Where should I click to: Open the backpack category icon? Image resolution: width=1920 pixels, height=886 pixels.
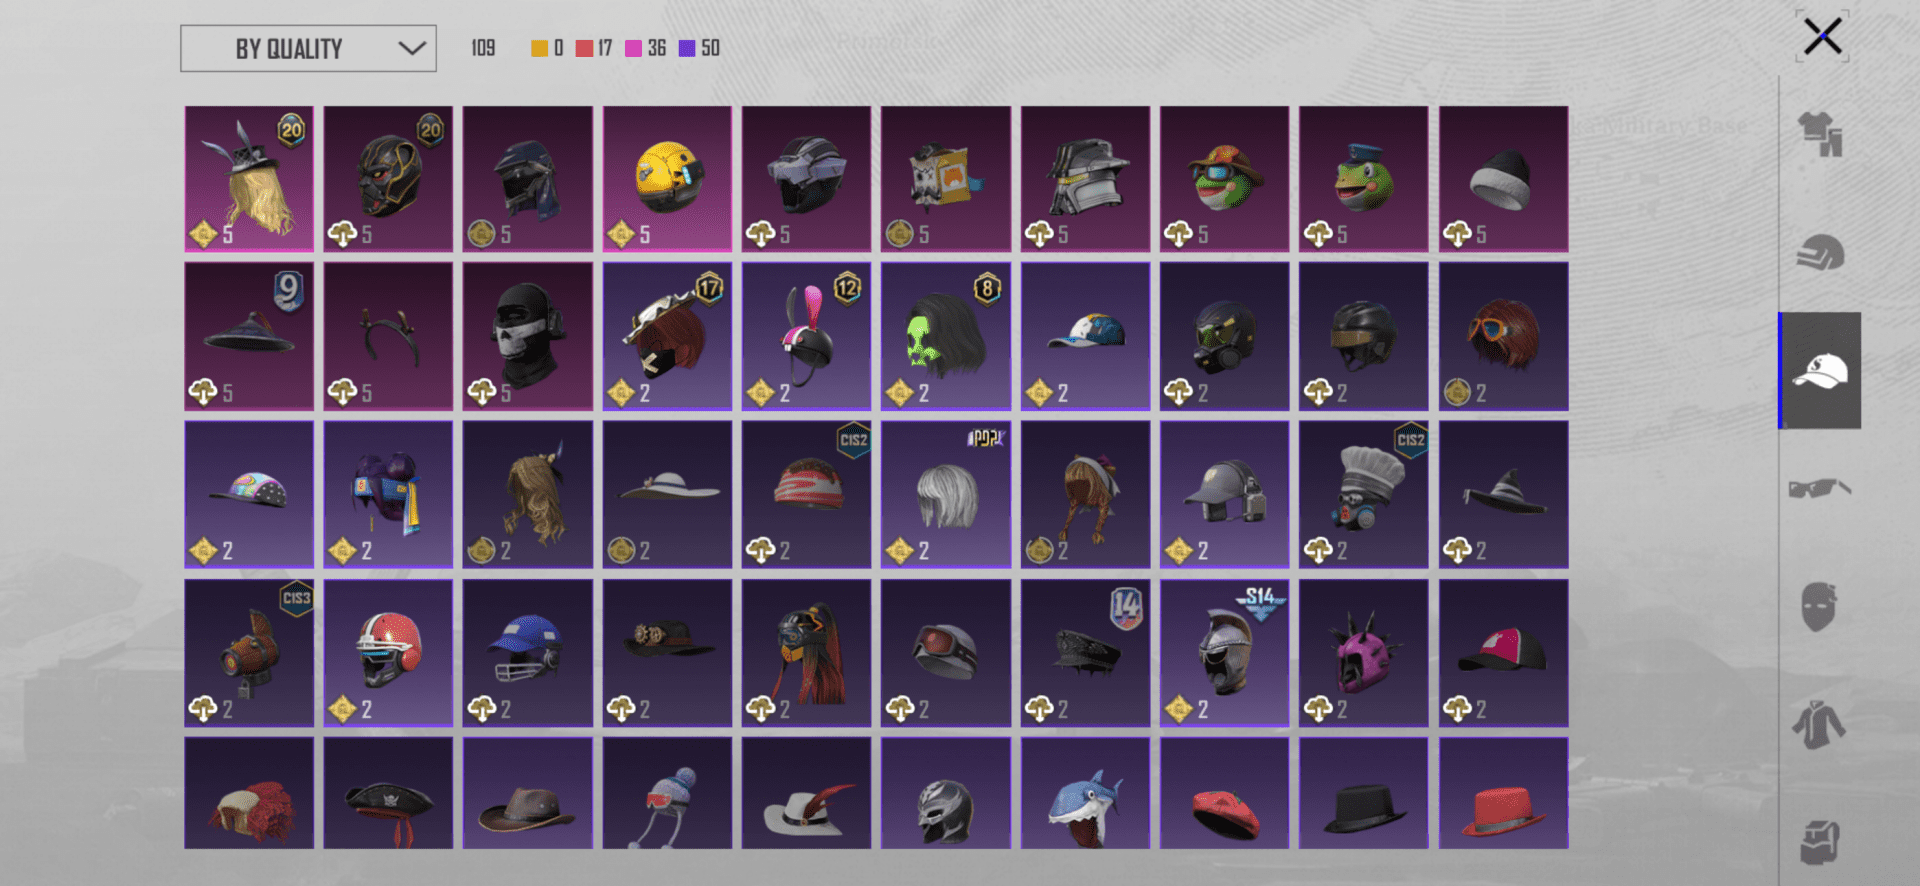click(1820, 842)
